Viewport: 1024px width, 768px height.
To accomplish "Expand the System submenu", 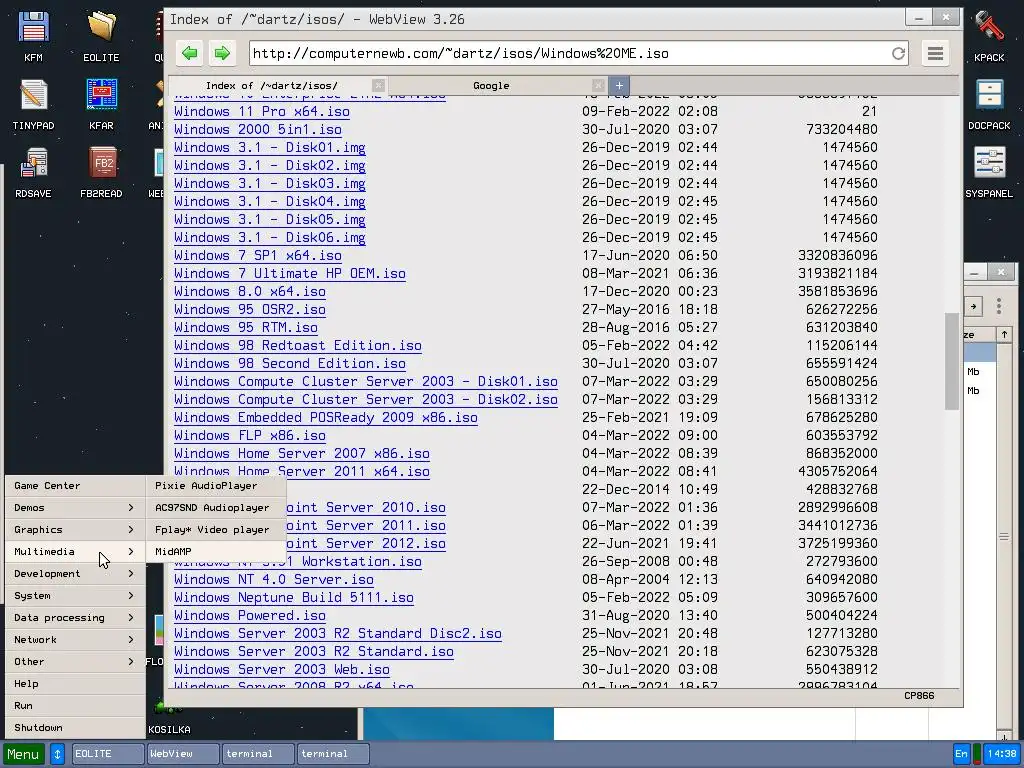I will 74,596.
